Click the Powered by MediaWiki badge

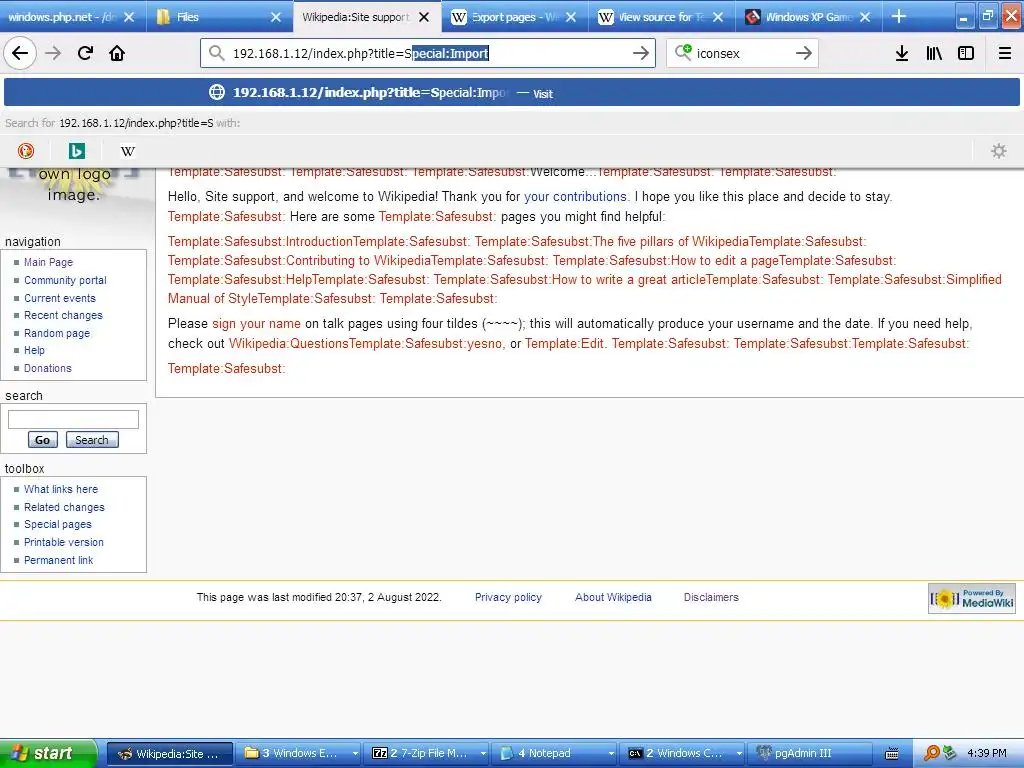click(x=972, y=598)
